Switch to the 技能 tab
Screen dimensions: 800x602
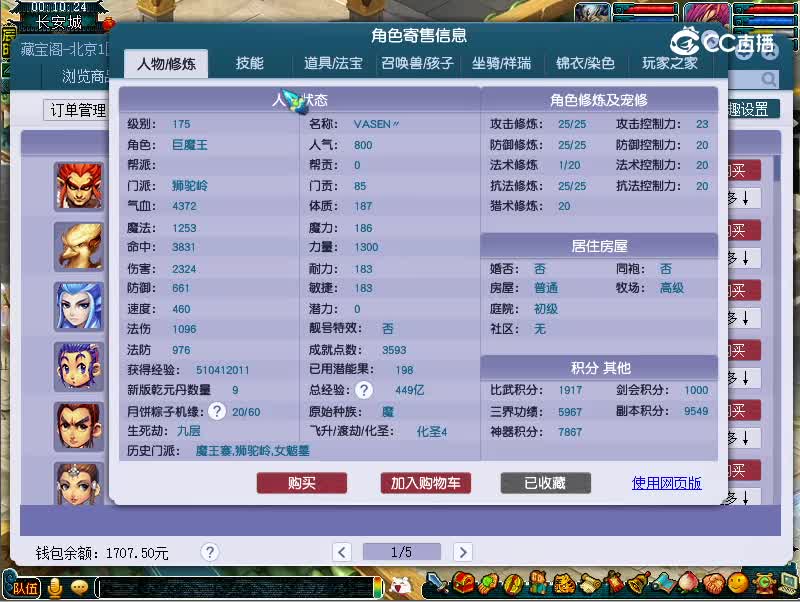coord(250,62)
